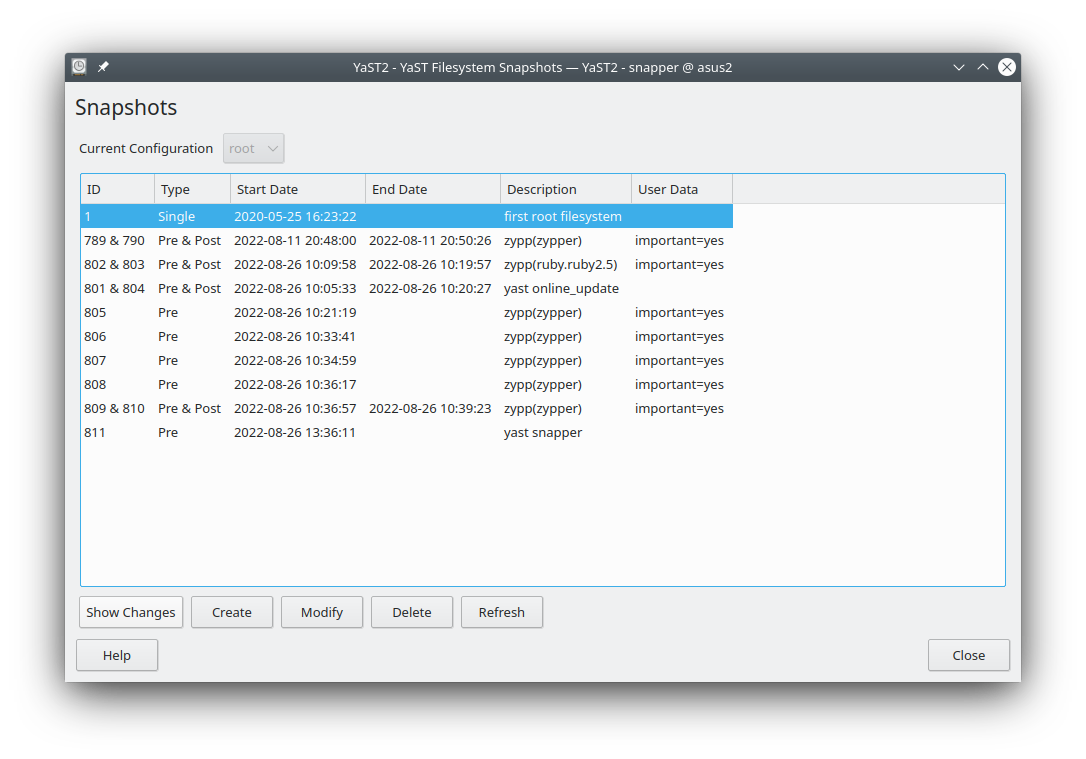
Task: Close the Snapshots dialog
Action: [968, 655]
